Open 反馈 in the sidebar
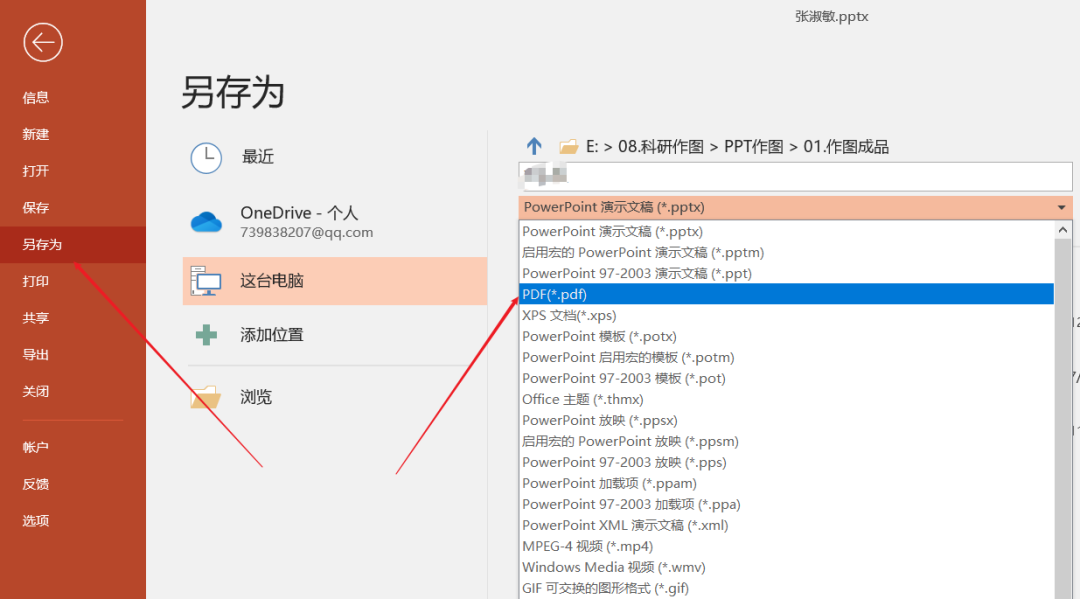Viewport: 1080px width, 599px height. pos(36,484)
